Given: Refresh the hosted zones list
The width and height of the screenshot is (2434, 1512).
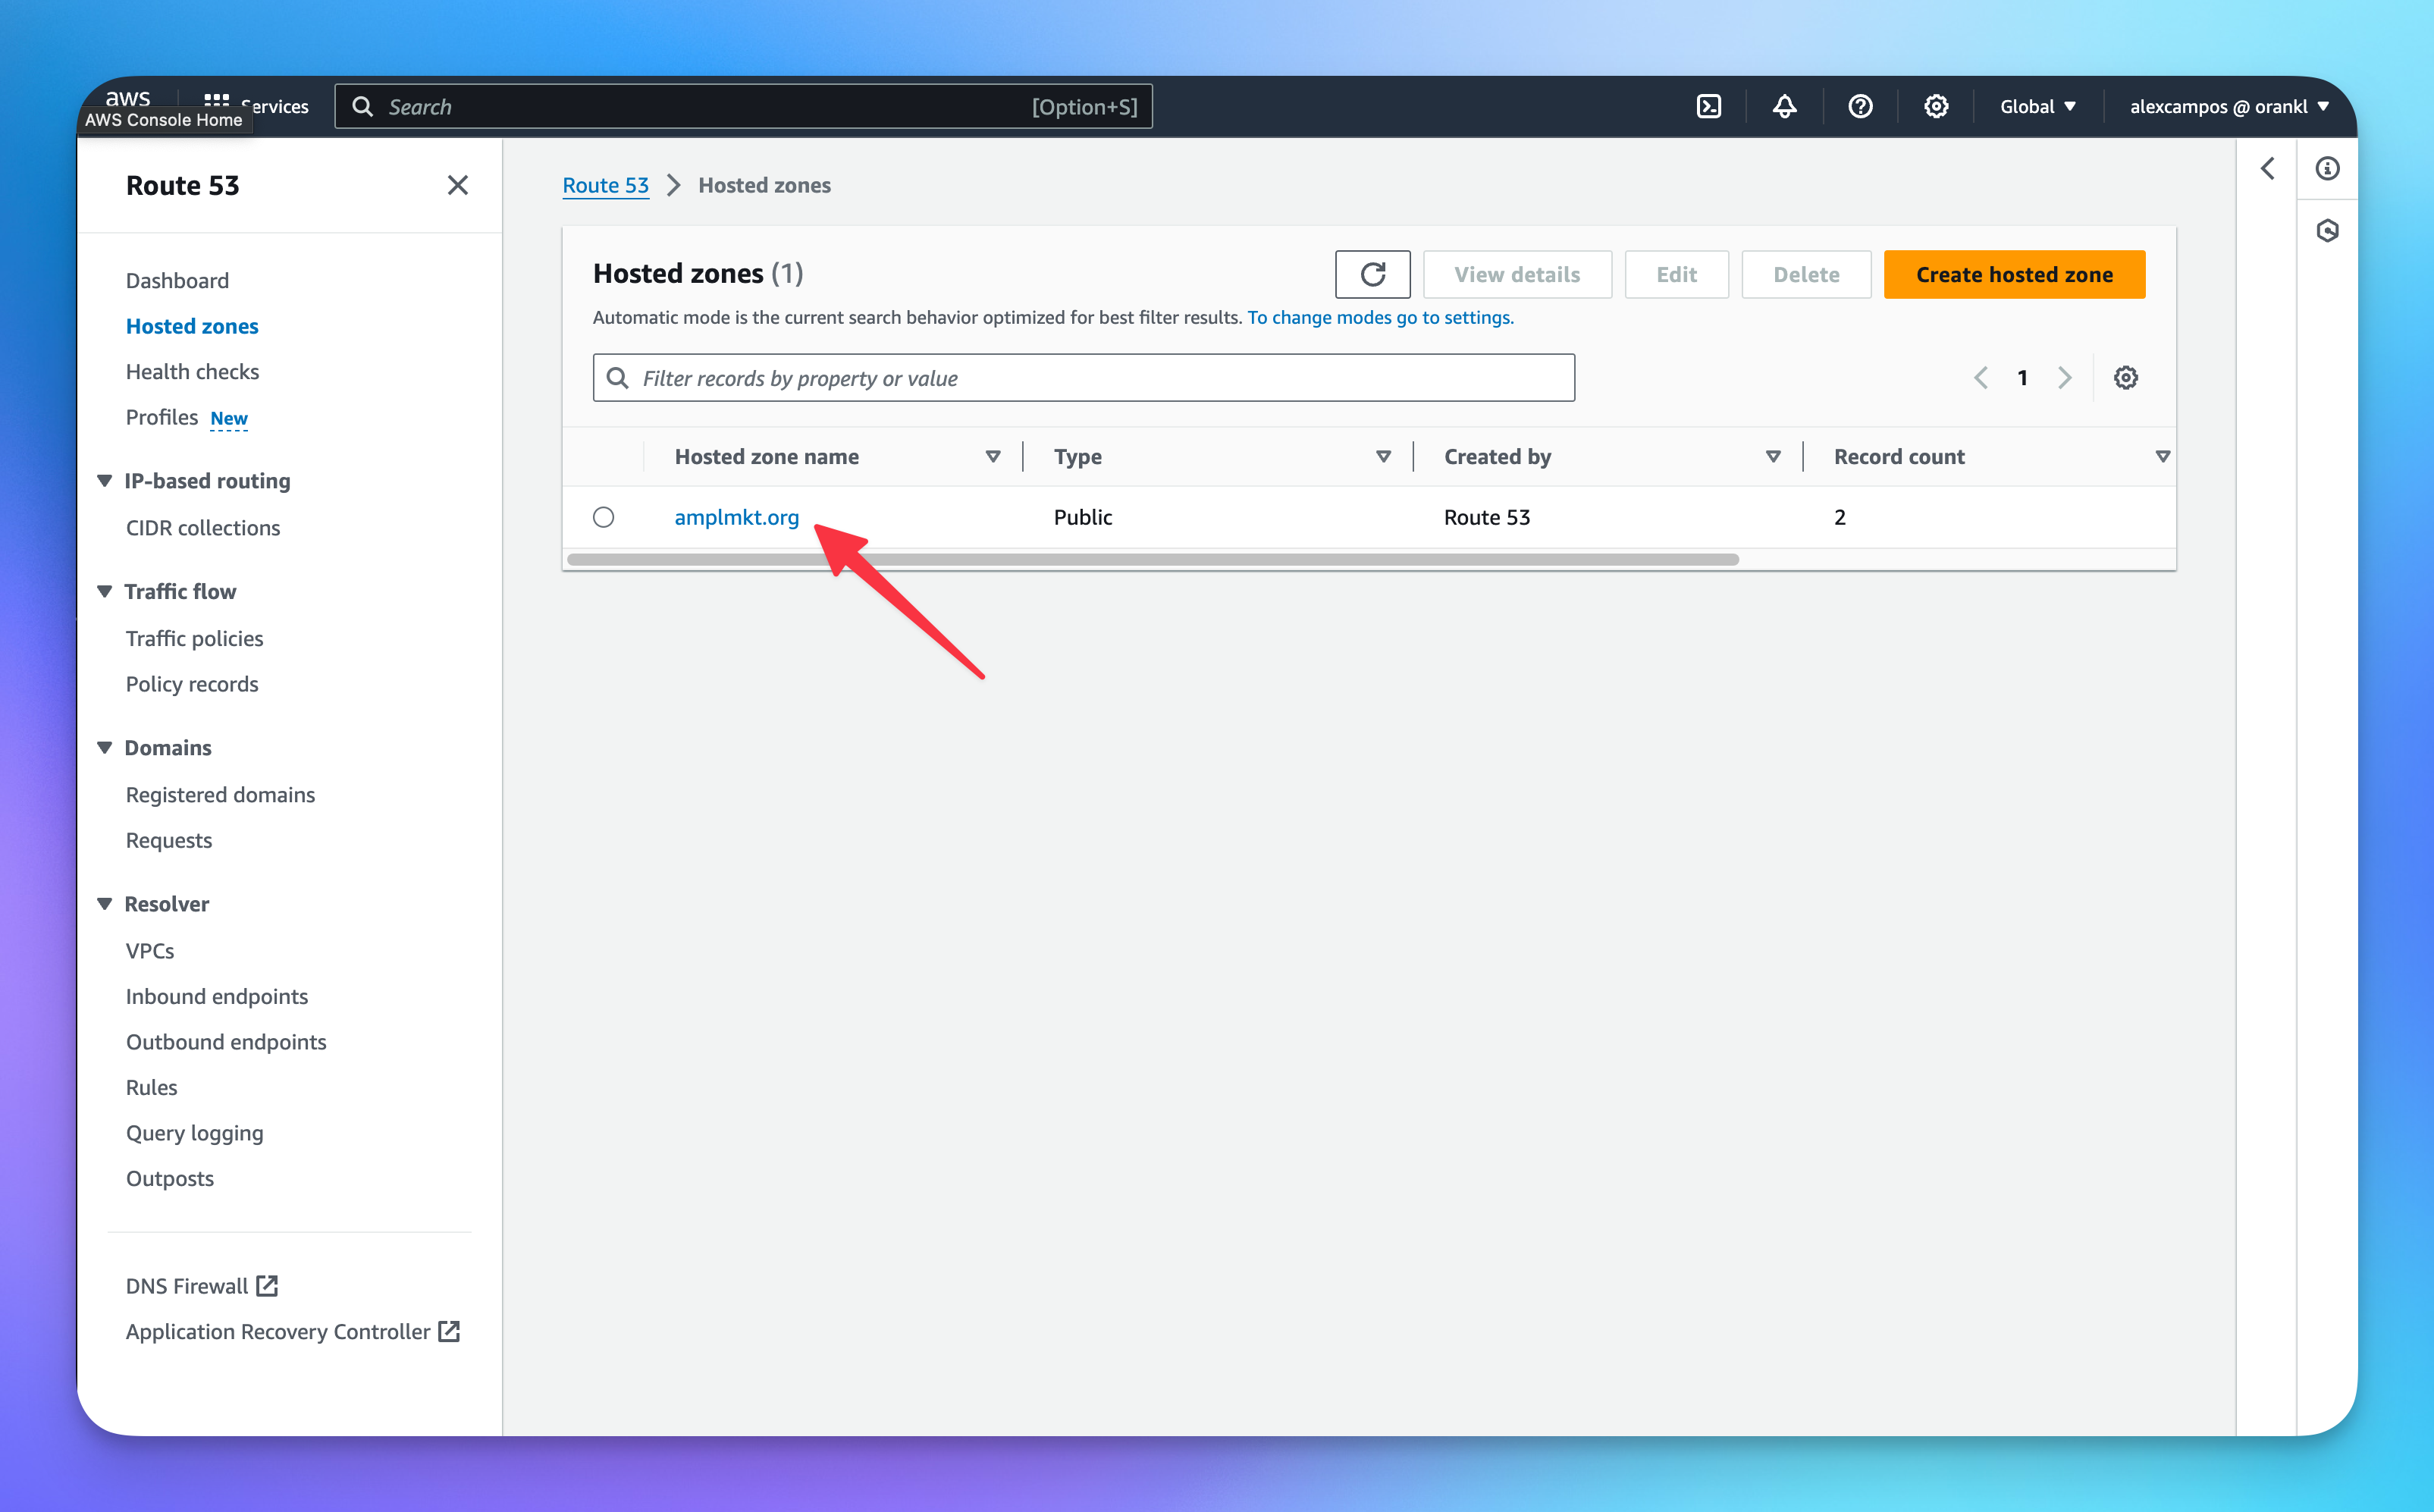Looking at the screenshot, I should coord(1372,274).
